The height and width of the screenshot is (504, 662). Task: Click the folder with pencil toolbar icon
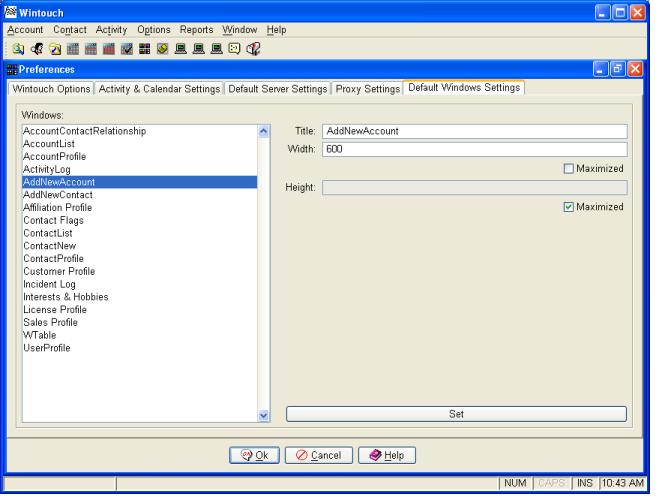coord(55,49)
